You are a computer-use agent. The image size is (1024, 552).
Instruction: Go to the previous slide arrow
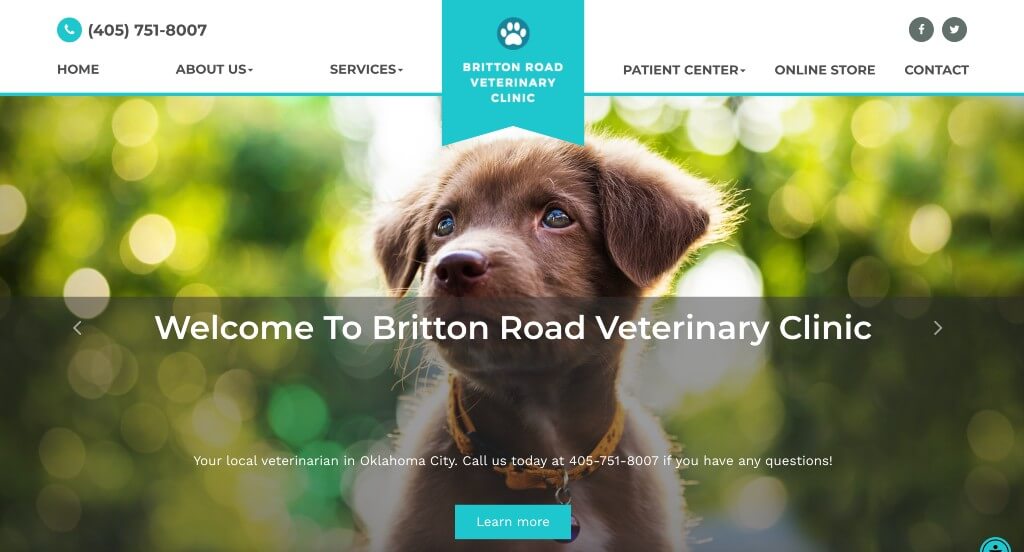[78, 328]
